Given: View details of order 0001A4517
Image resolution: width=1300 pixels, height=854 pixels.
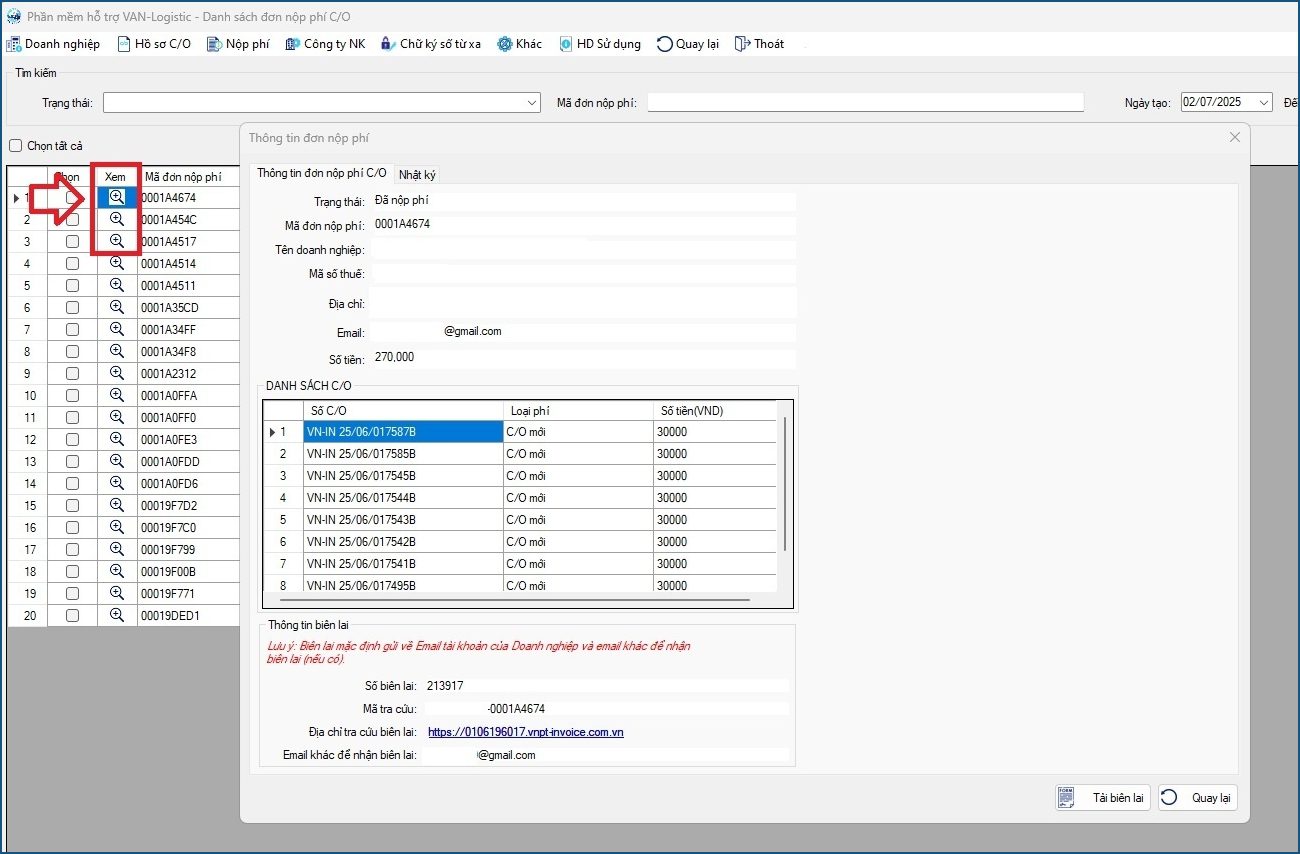Looking at the screenshot, I should [x=117, y=241].
